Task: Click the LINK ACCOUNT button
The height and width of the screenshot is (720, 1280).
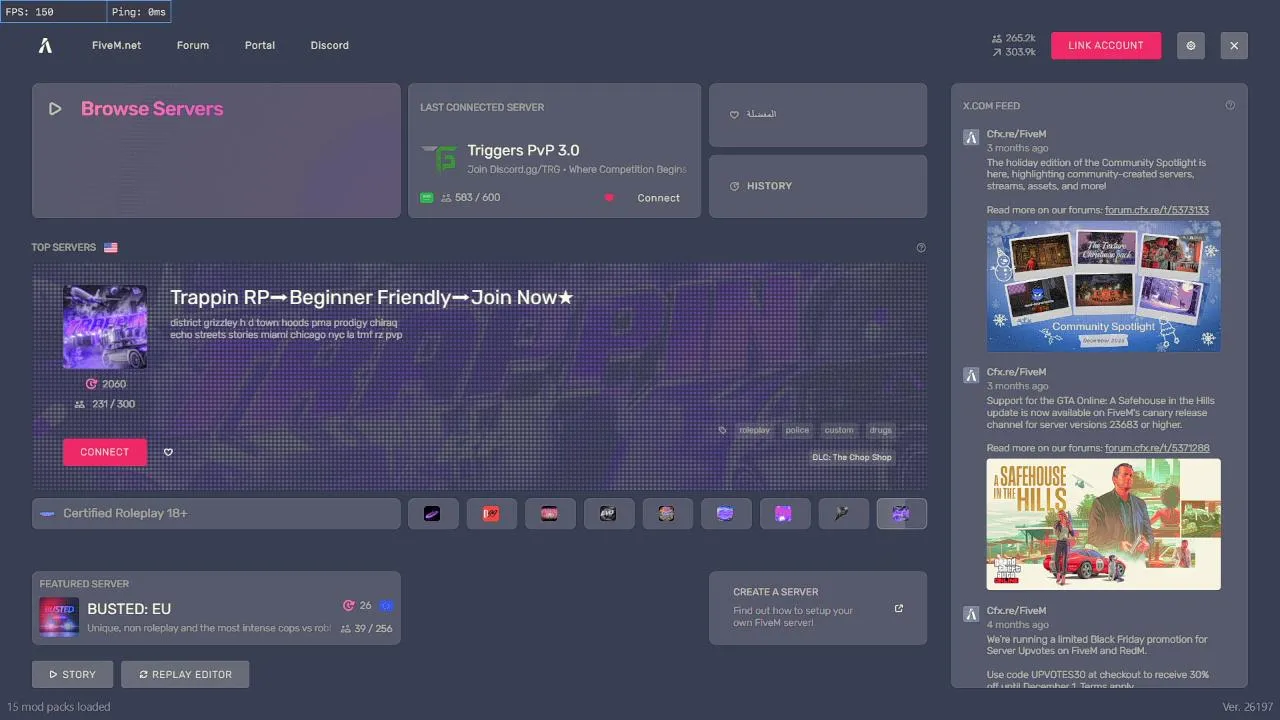Action: tap(1106, 45)
